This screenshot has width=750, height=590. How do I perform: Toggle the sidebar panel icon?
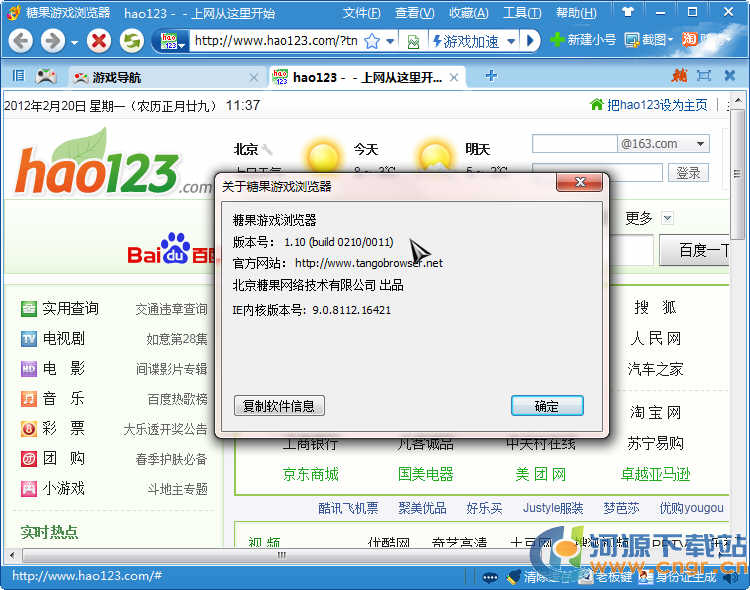click(18, 76)
